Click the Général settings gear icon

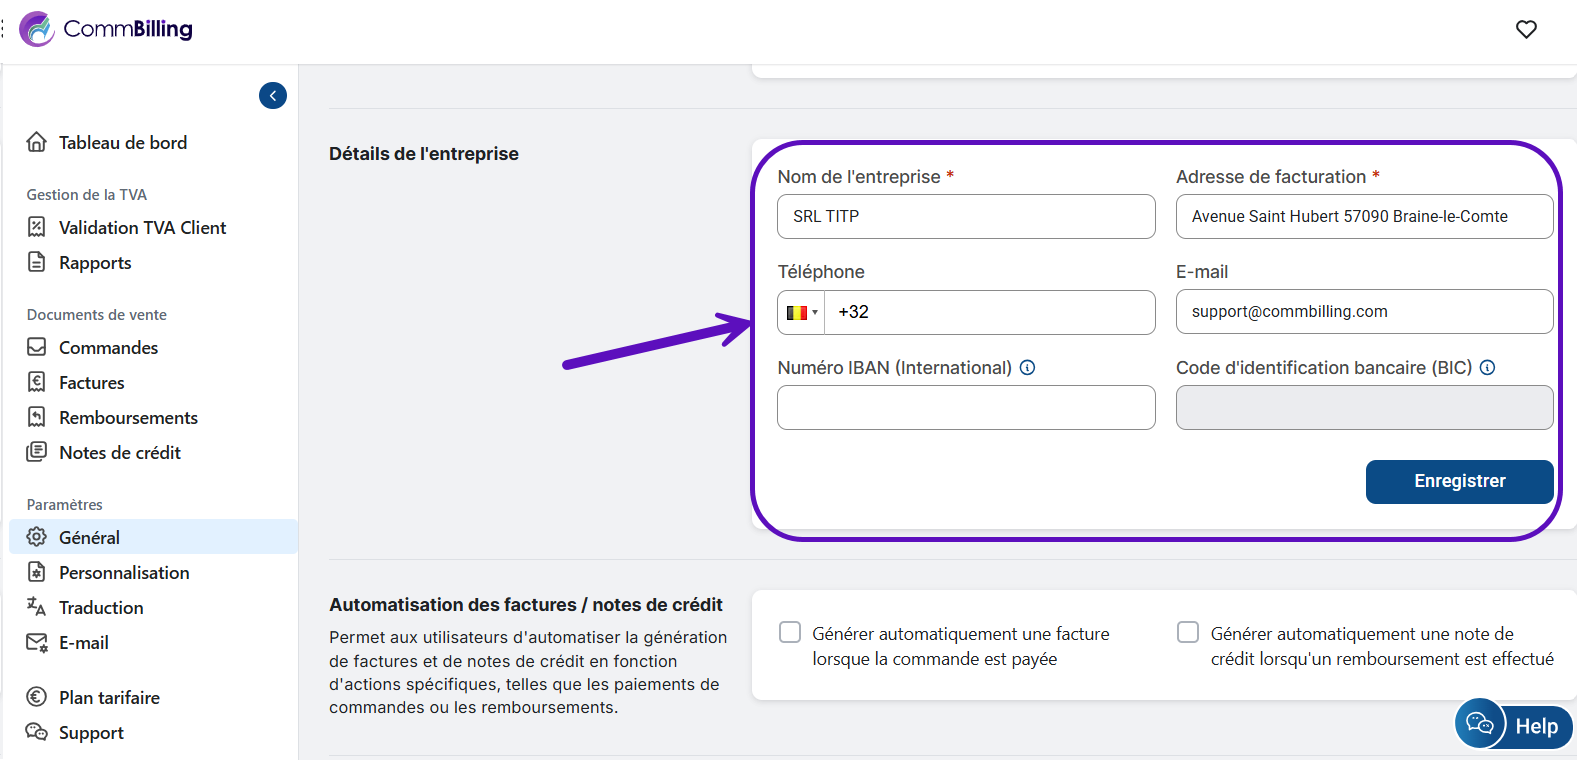coord(37,537)
